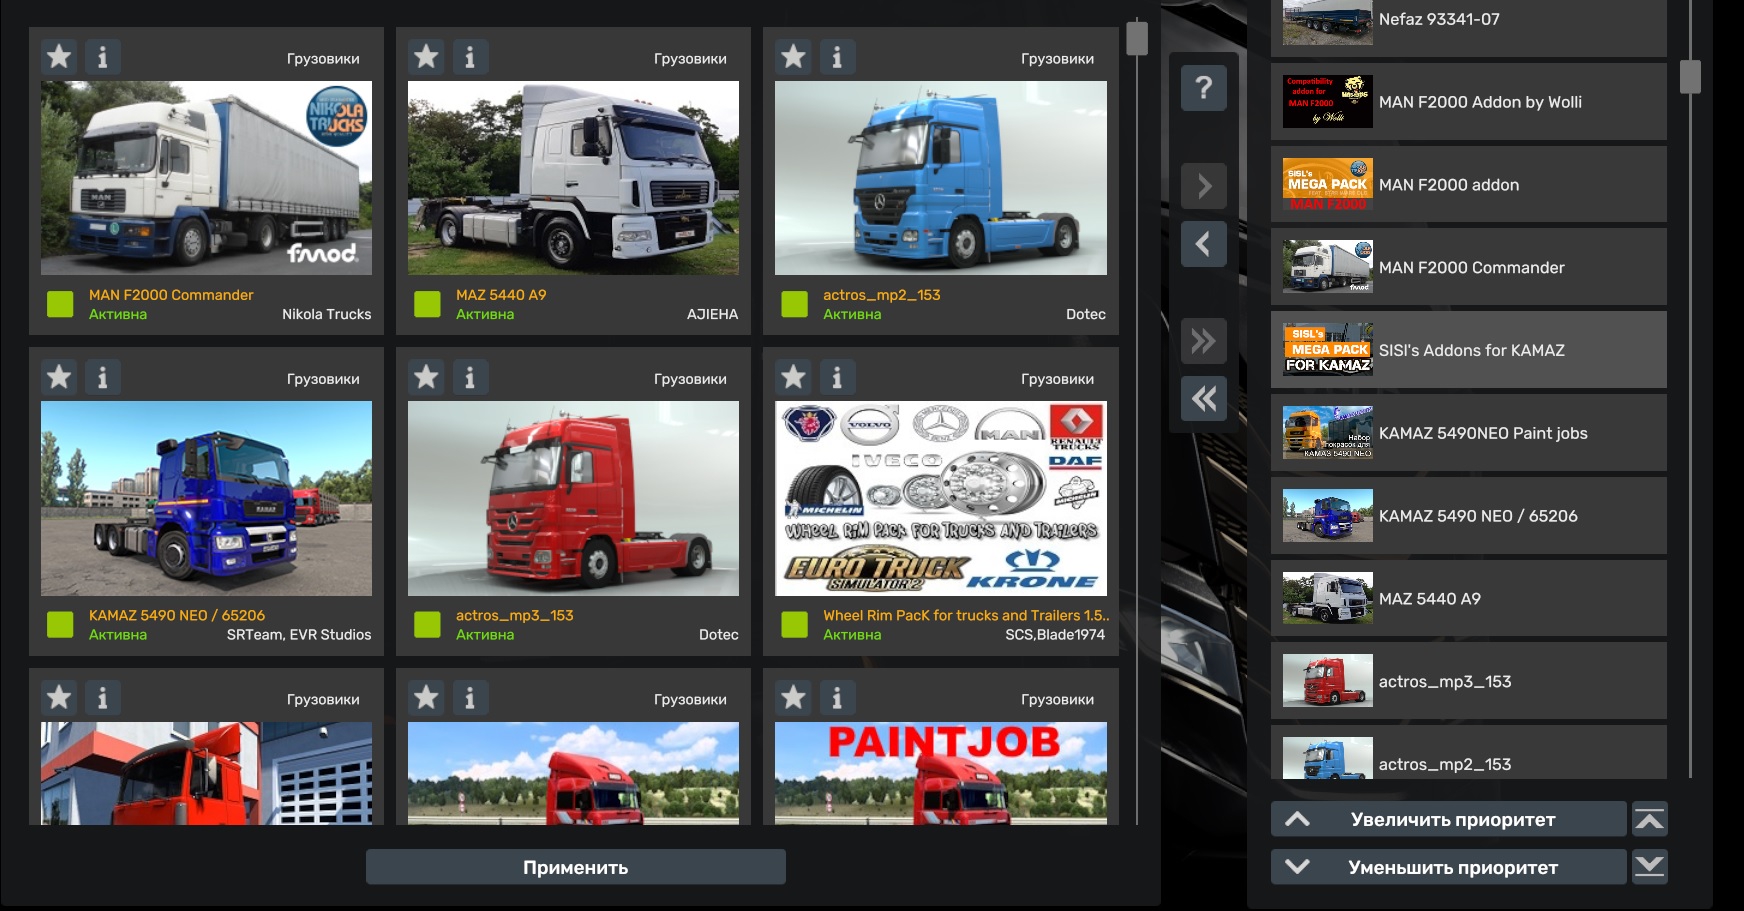Viewport: 1744px width, 911px height.
Task: Toggle Wheel Rim Pack green status square
Action: tap(794, 624)
